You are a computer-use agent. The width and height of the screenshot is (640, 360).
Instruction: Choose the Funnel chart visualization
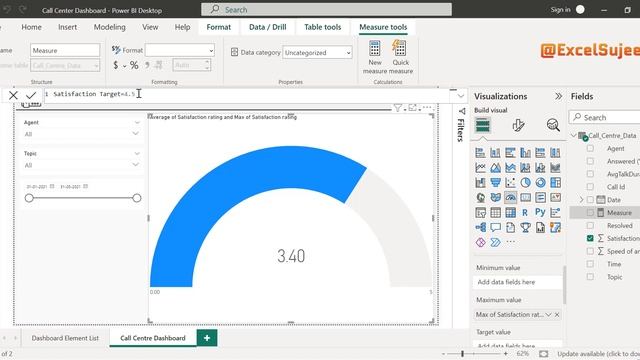[496, 182]
